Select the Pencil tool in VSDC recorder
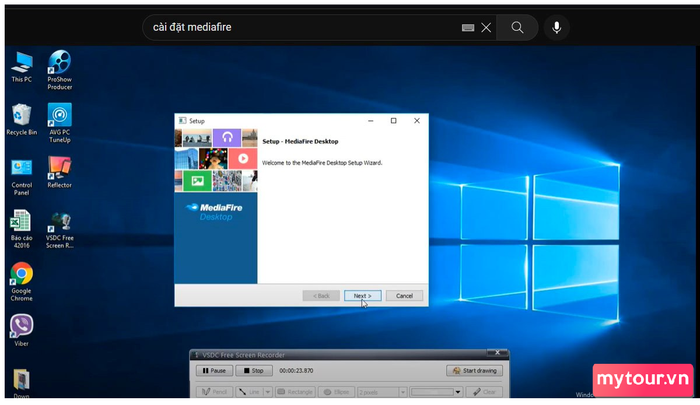This screenshot has height=405, width=700. [214, 392]
